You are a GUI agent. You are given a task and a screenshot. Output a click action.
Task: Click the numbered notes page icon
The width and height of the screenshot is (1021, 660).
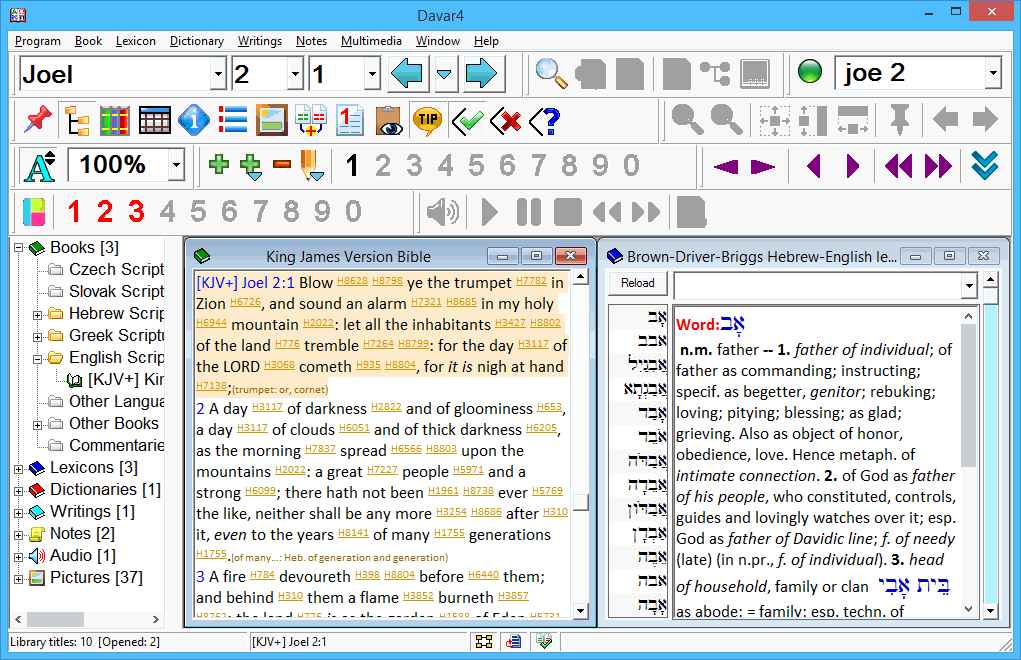350,120
